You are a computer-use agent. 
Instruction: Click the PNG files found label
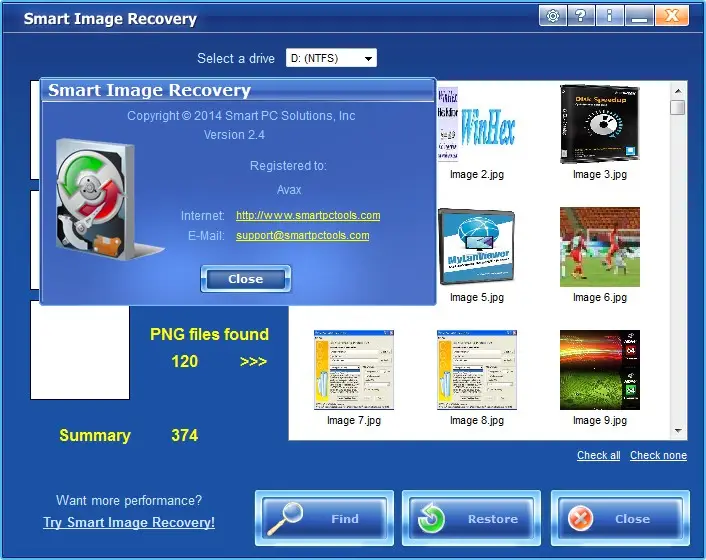point(209,334)
